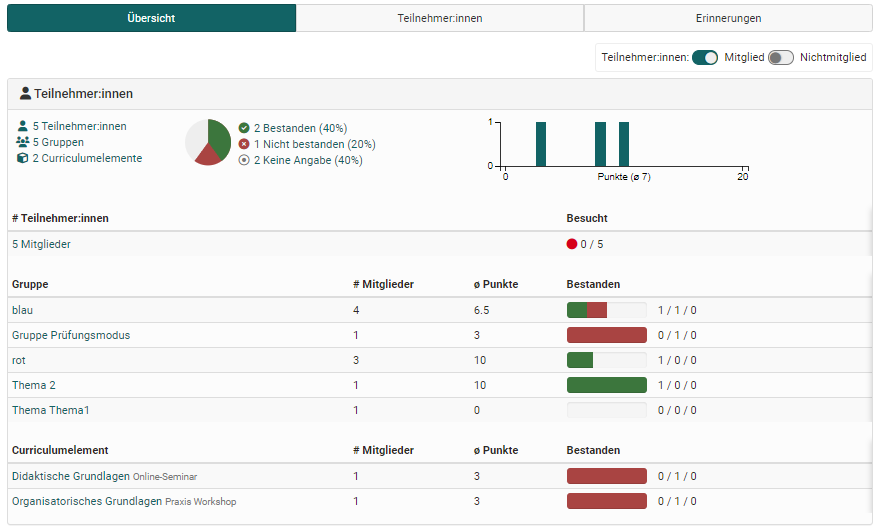Viewport: 887px width, 532px height.
Task: Select the Übersicht tab
Action: pos(152,18)
